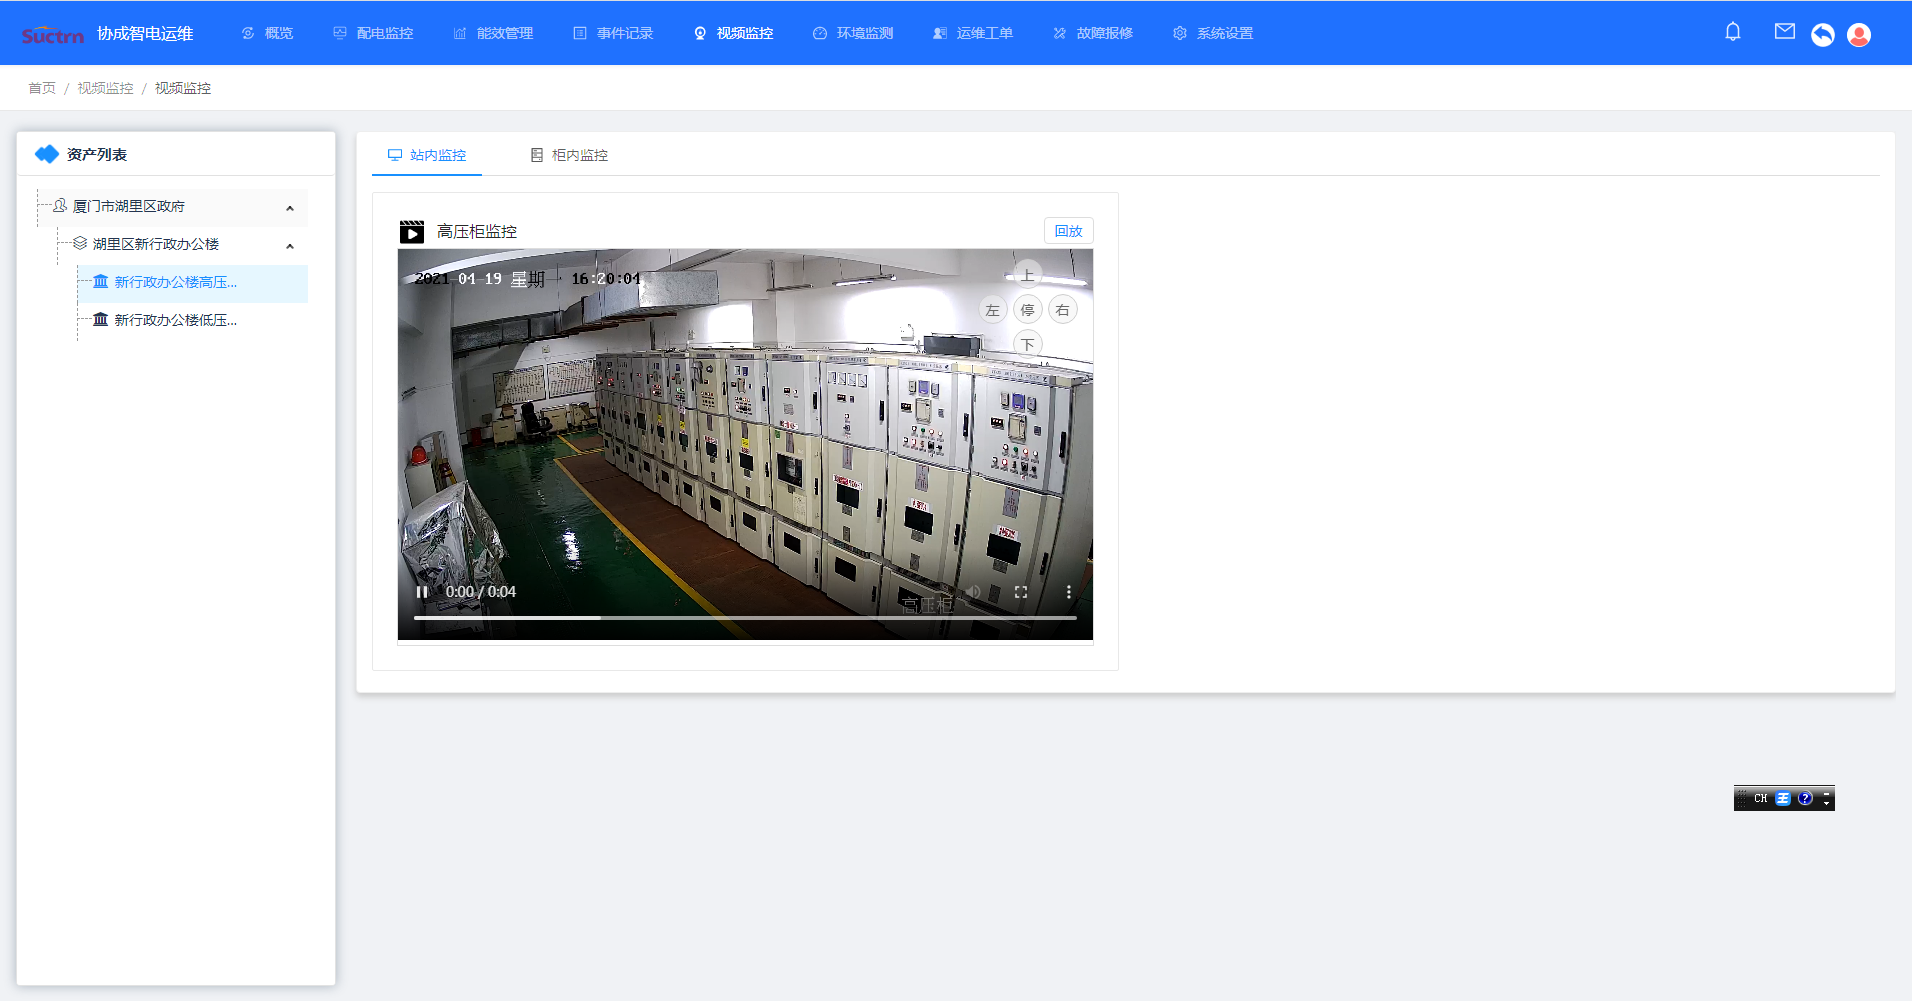The width and height of the screenshot is (1912, 1001).
Task: Collapse the 湖里区新行政办公楼 tree node
Action: click(x=290, y=246)
